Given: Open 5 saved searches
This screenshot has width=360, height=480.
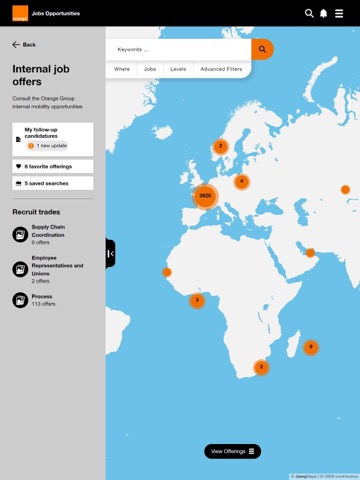Looking at the screenshot, I should pos(53,183).
